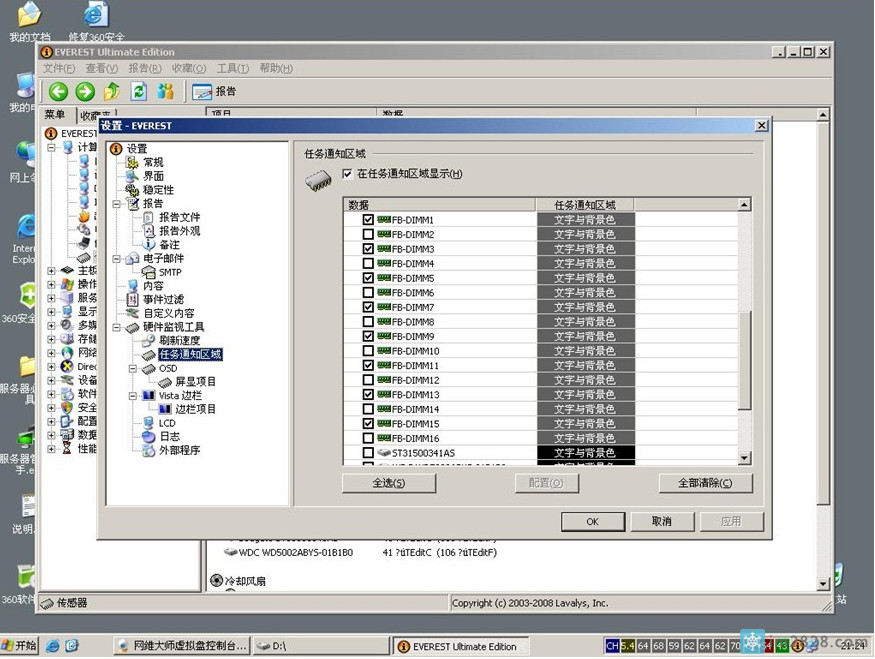Collapse the 硬件监视工具 tree node
Viewport: 875px width, 659px height.
[116, 327]
